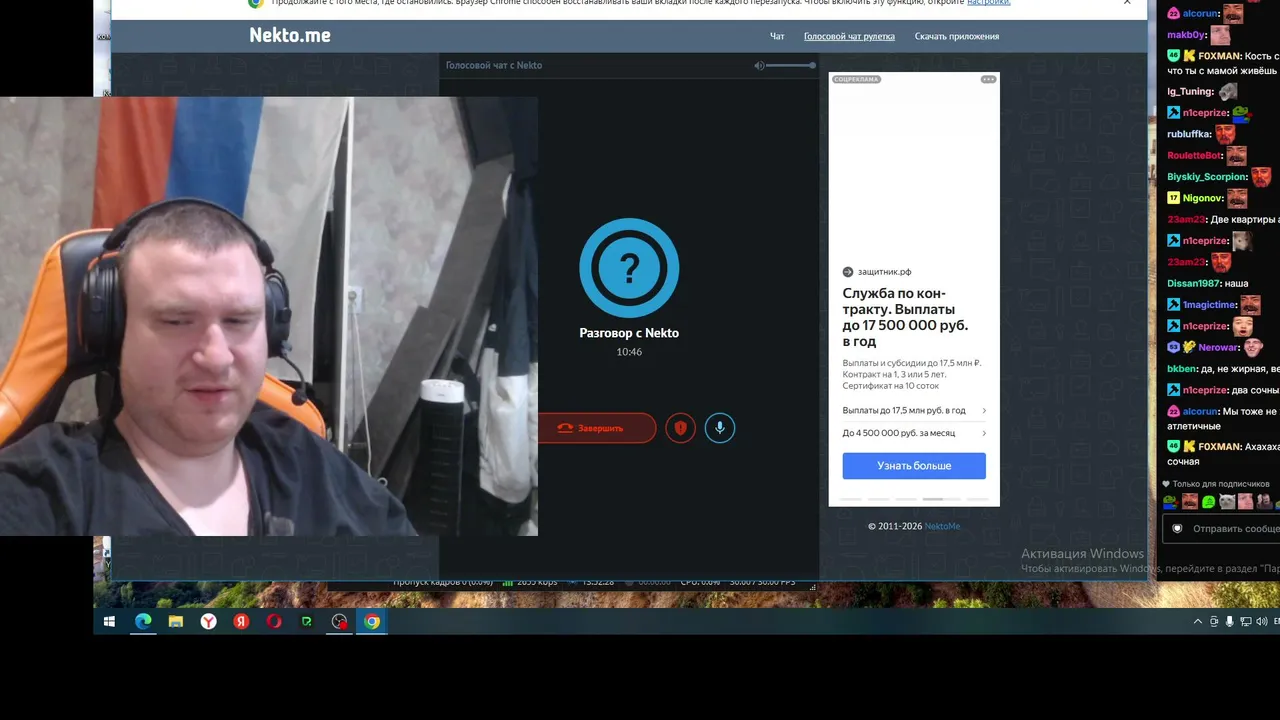
Task: Click the username makb0y in chat
Action: (x=1187, y=35)
